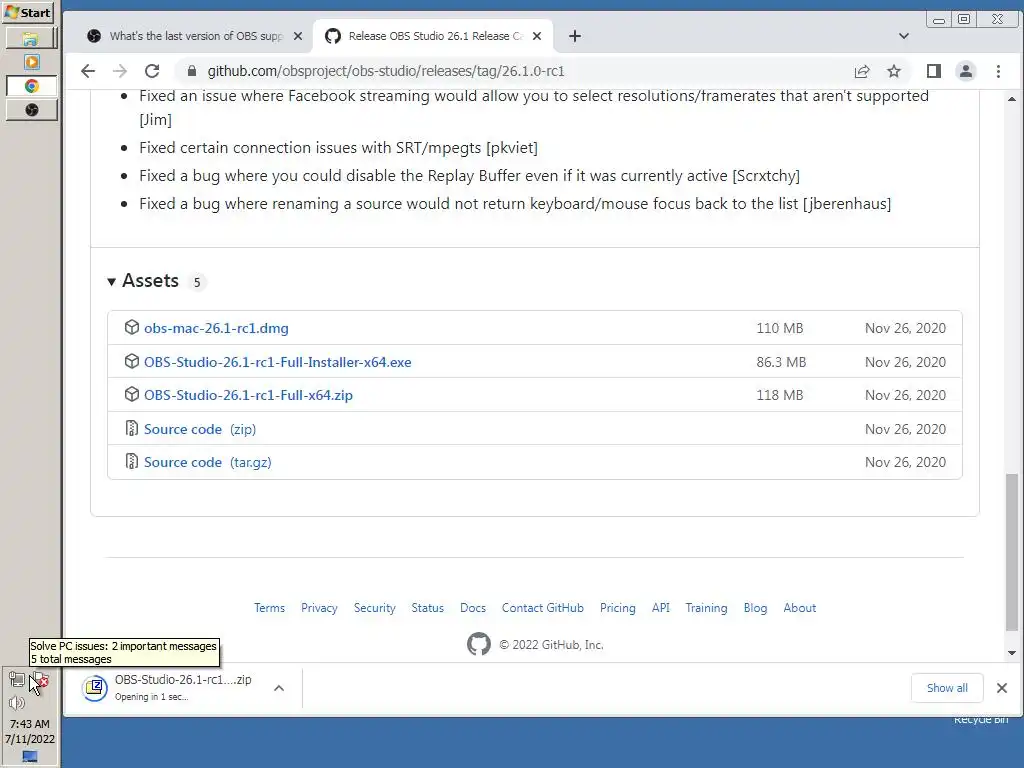
Task: Open the Security footer link
Action: [x=374, y=608]
